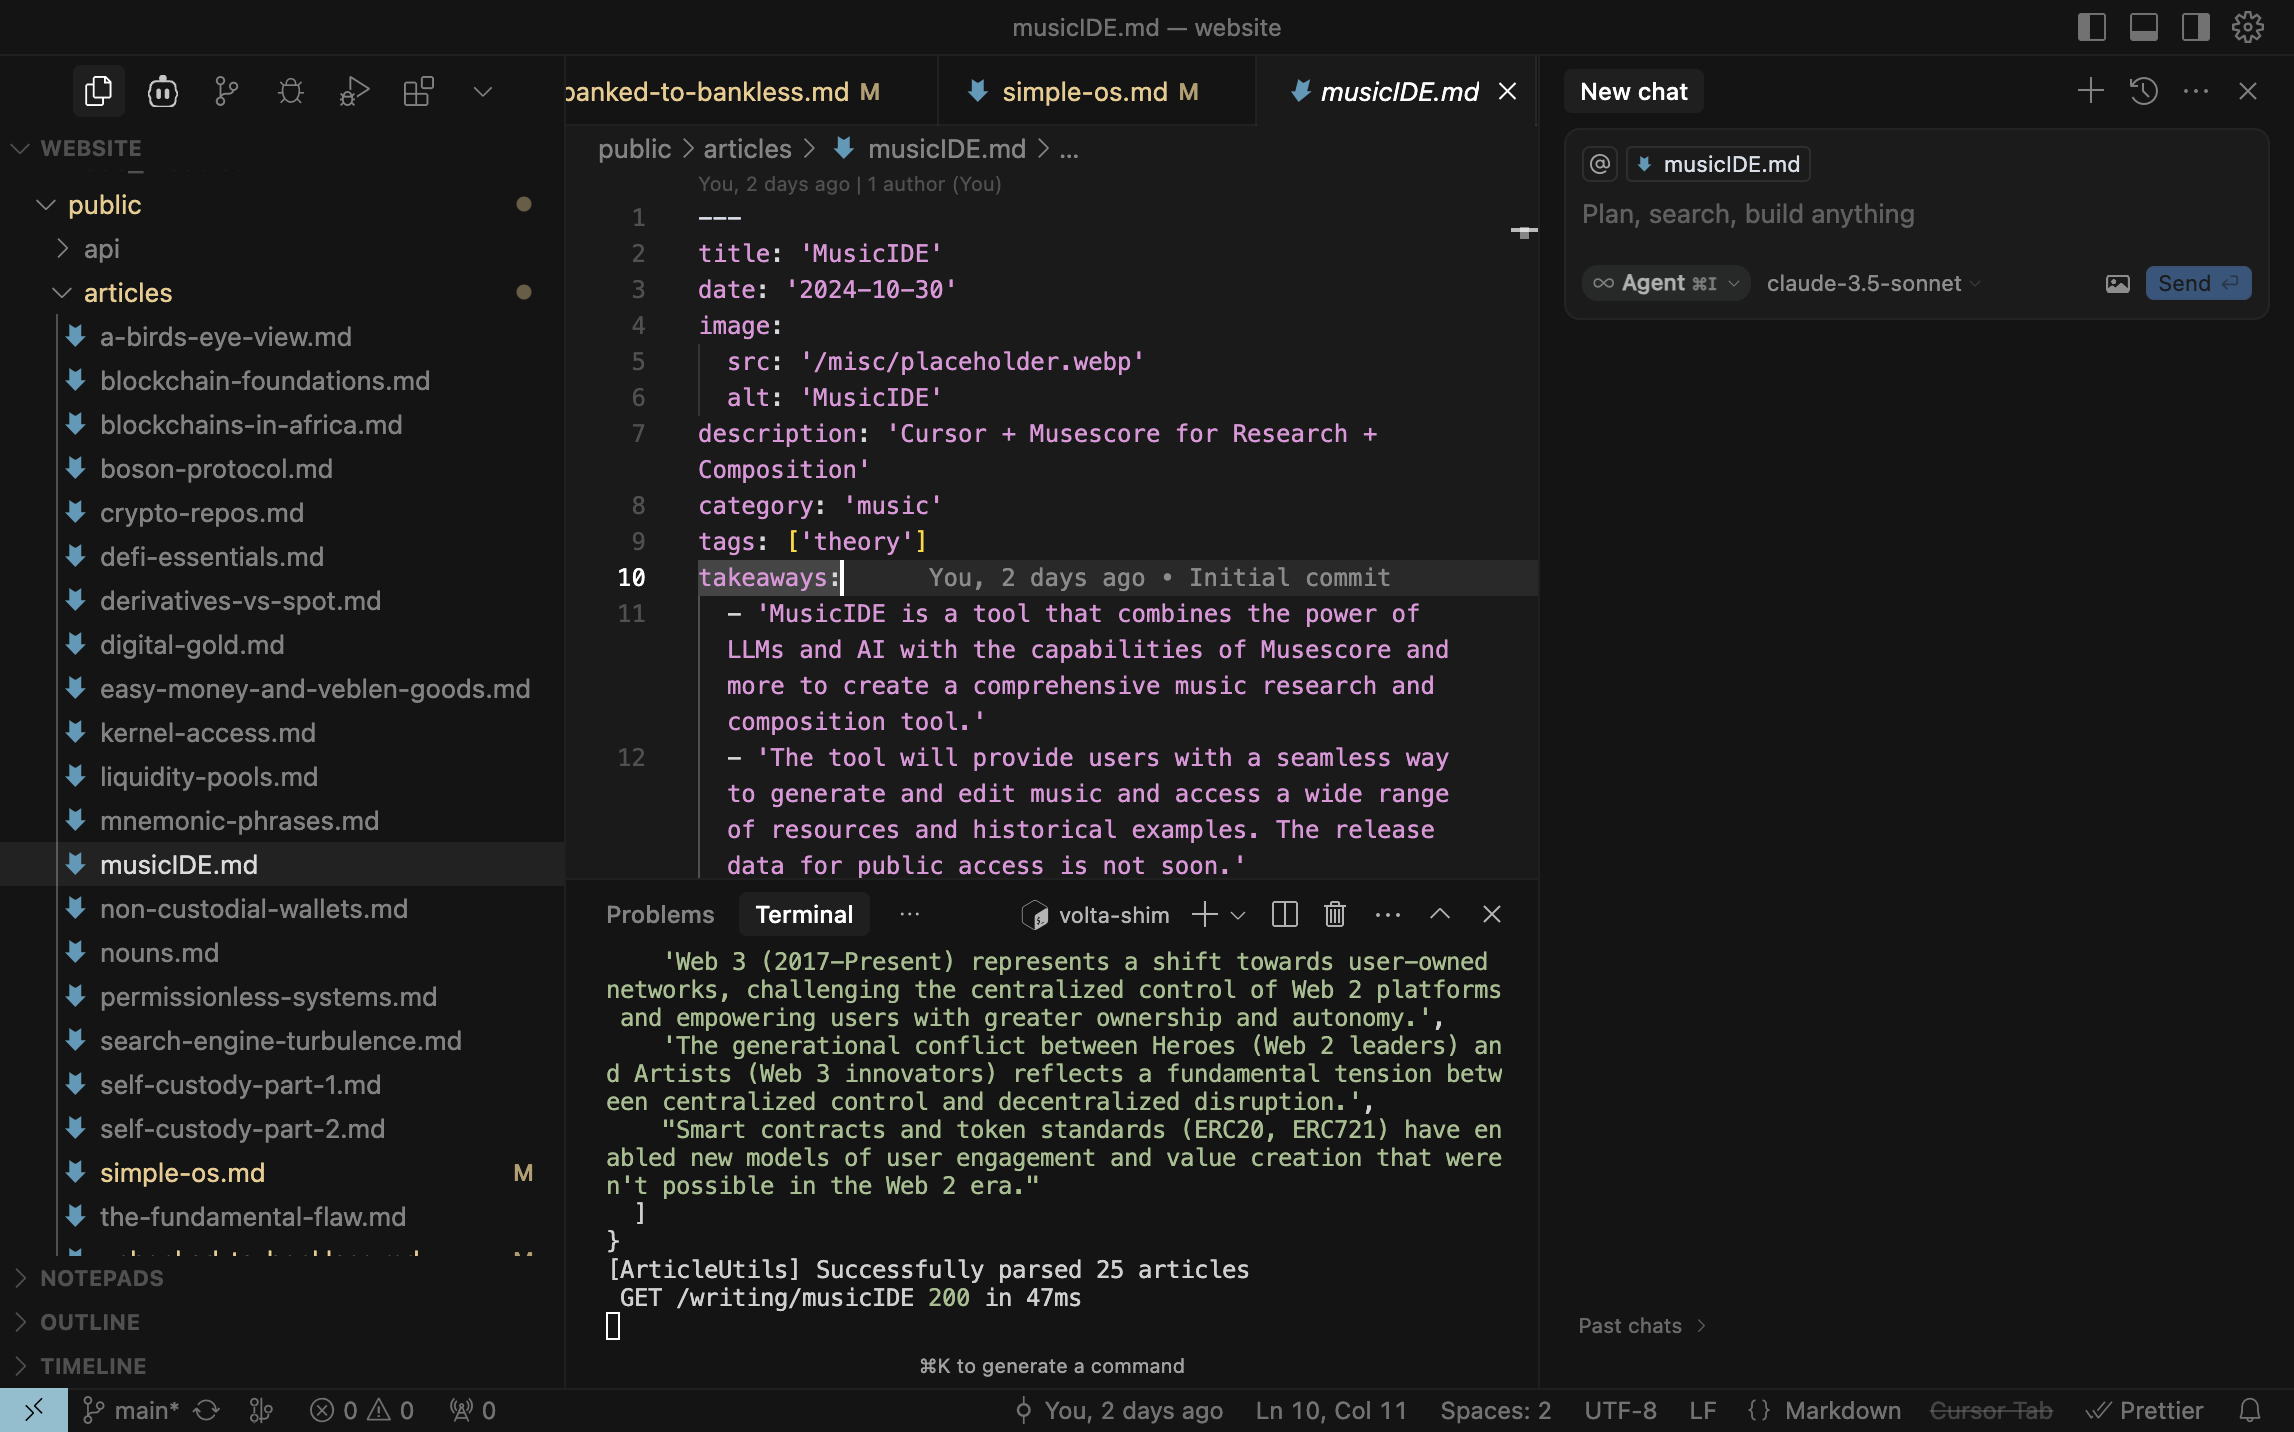
Task: Toggle bottom panel layout icon
Action: [x=2143, y=27]
